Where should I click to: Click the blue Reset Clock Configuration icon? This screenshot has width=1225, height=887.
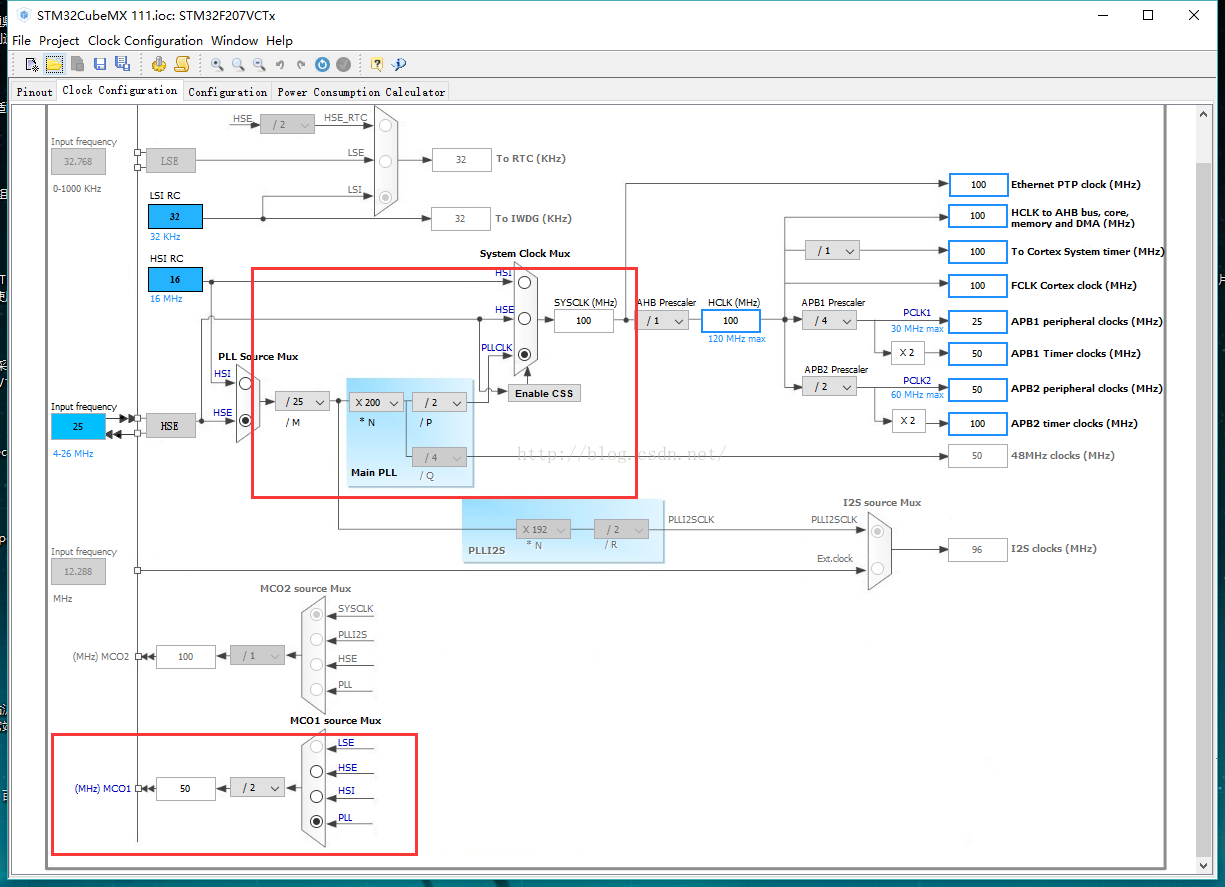pyautogui.click(x=322, y=64)
